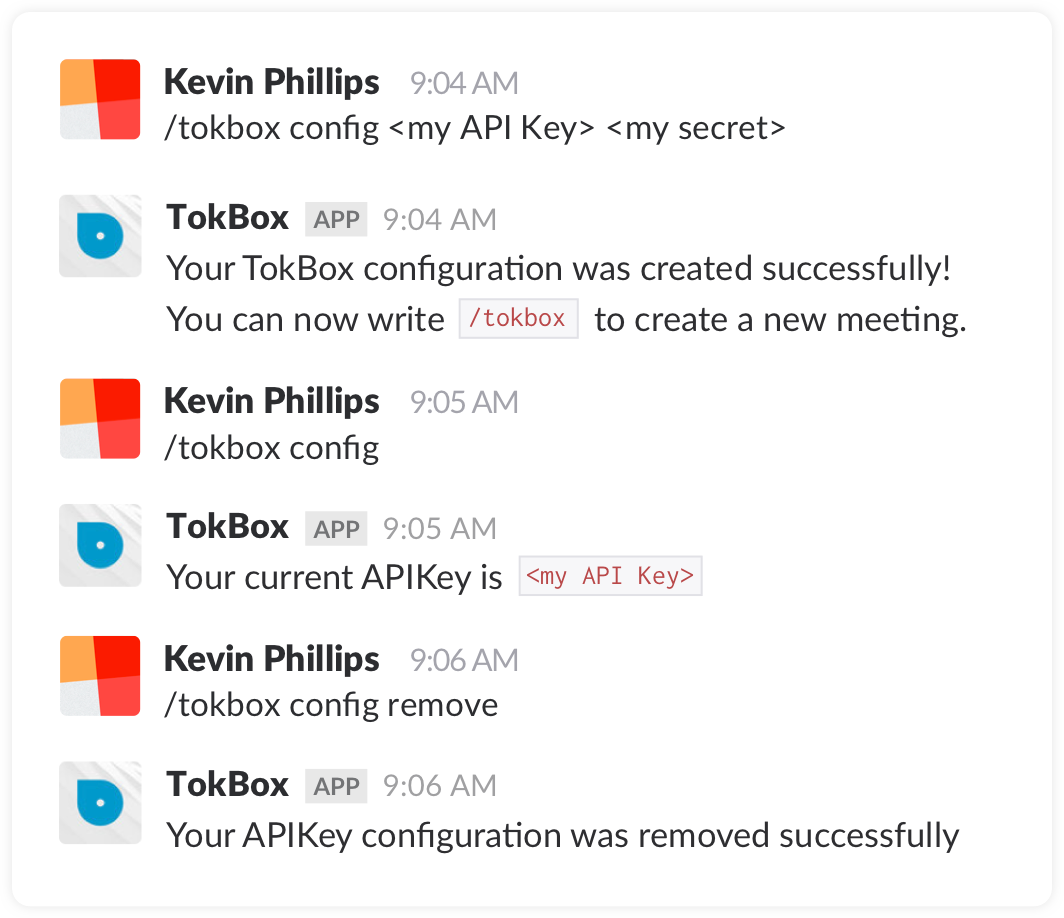1064x918 pixels.
Task: Open TokBox sender name on 9:04 message
Action: point(228,218)
